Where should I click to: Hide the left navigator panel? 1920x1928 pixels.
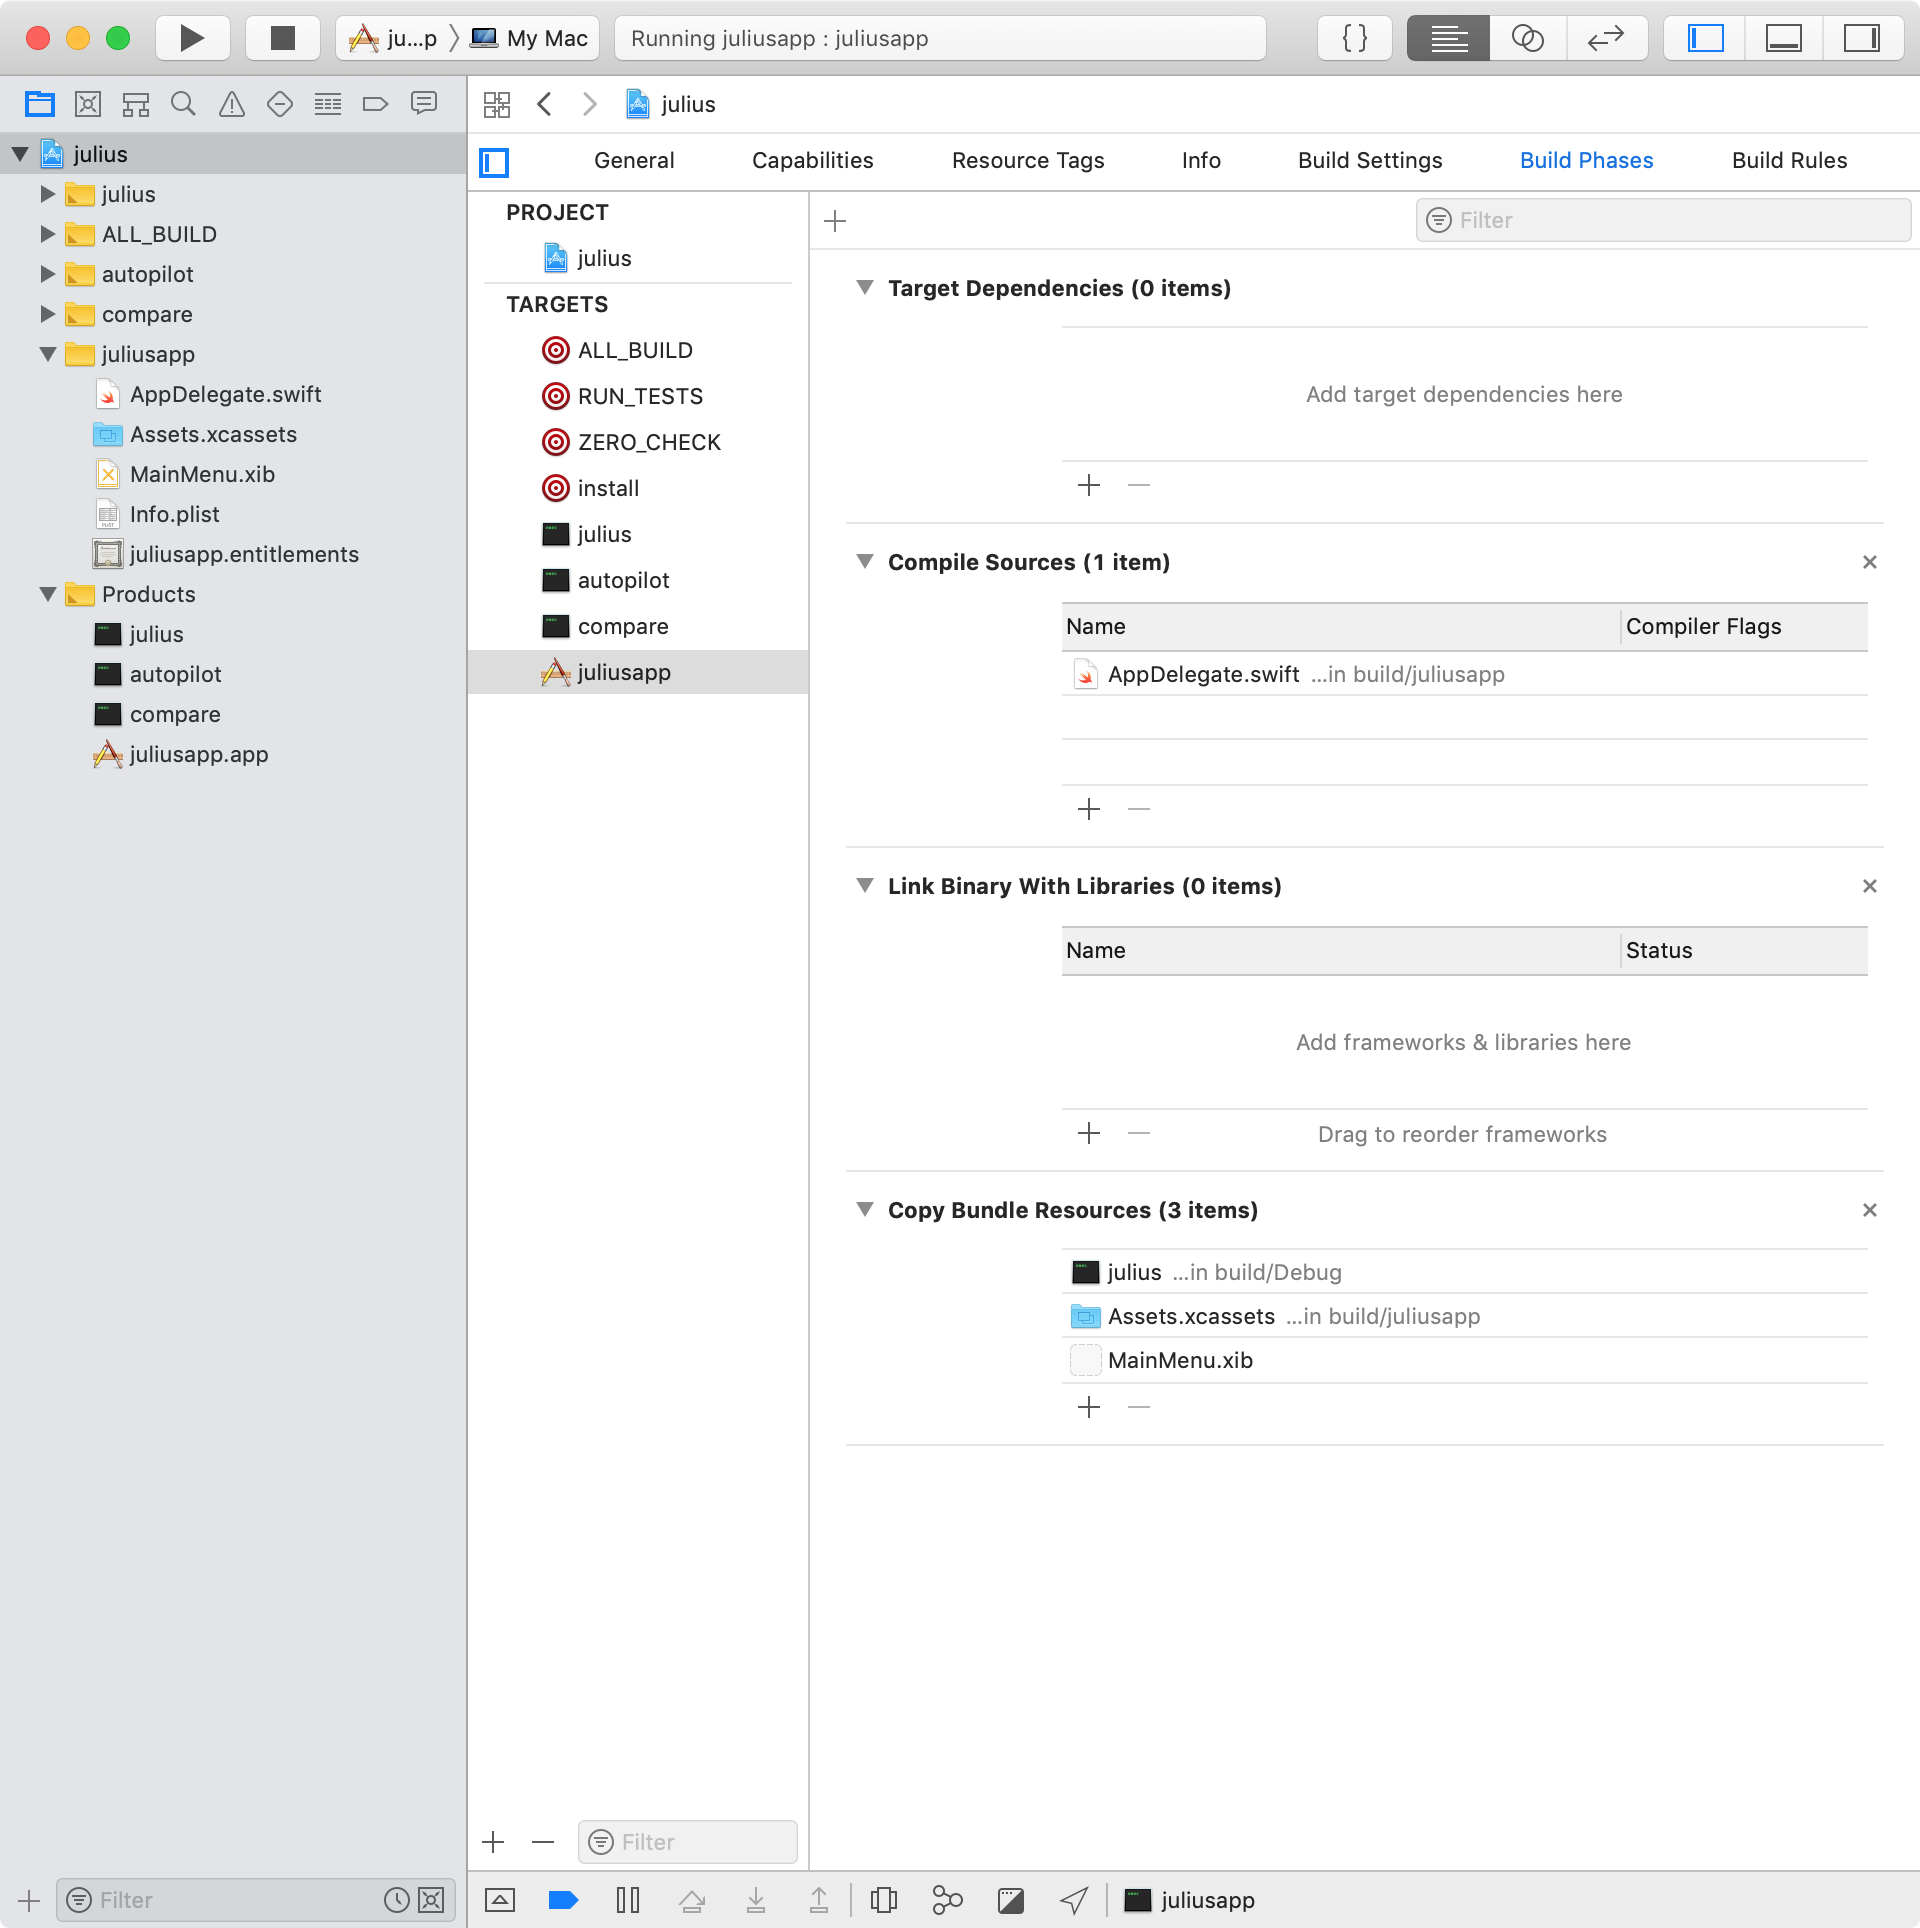click(x=1705, y=38)
